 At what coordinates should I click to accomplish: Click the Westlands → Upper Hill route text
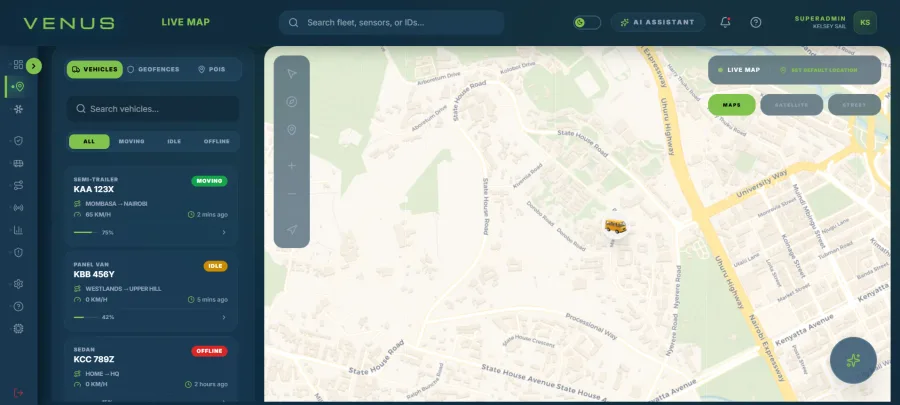123,289
